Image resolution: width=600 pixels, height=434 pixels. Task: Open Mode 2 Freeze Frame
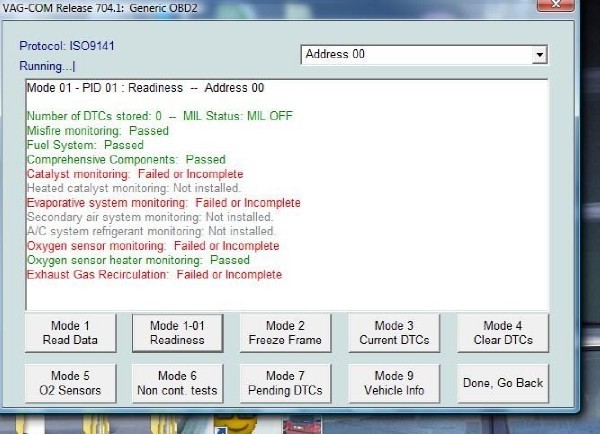(x=285, y=333)
